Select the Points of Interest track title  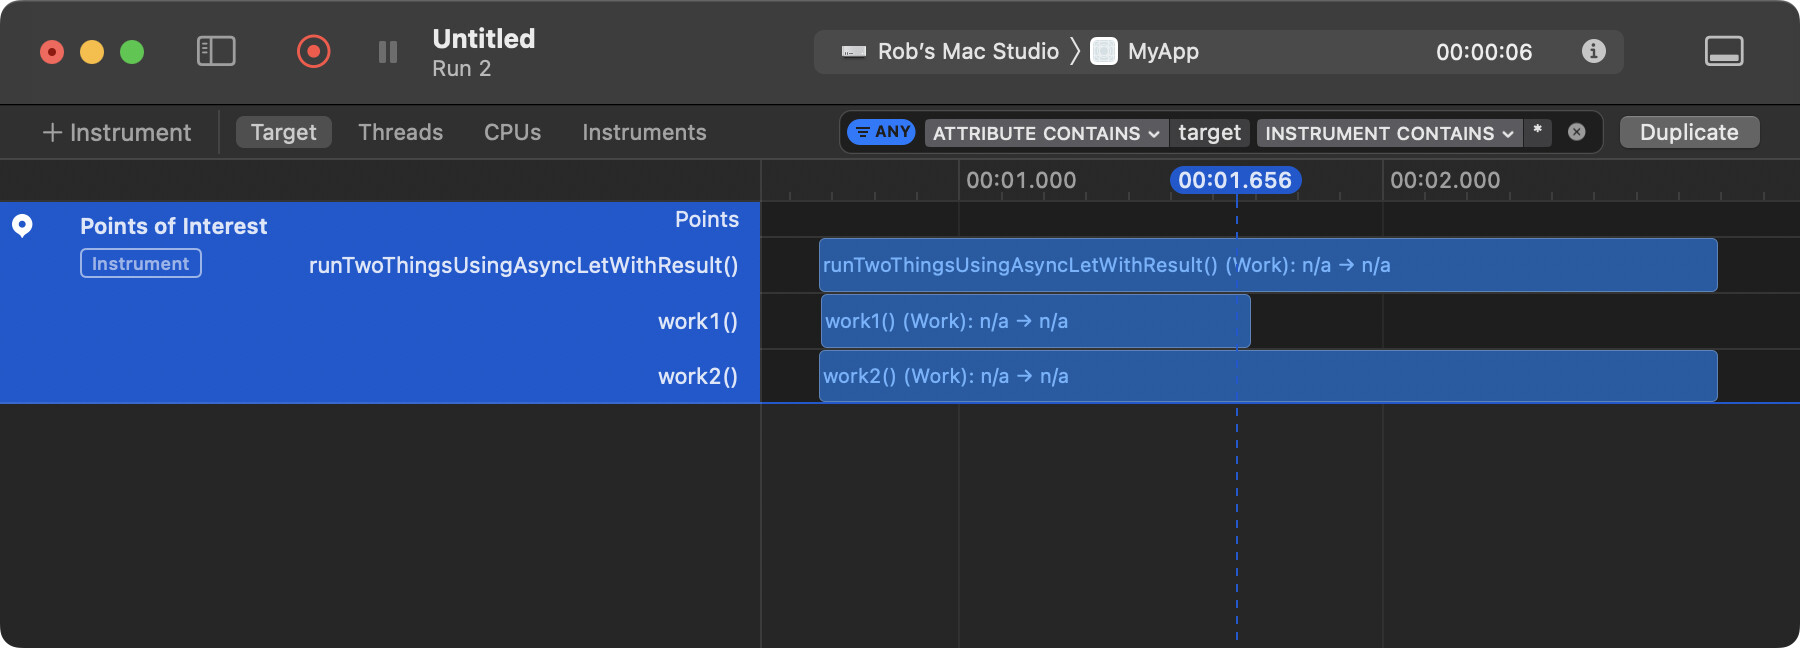(x=174, y=226)
